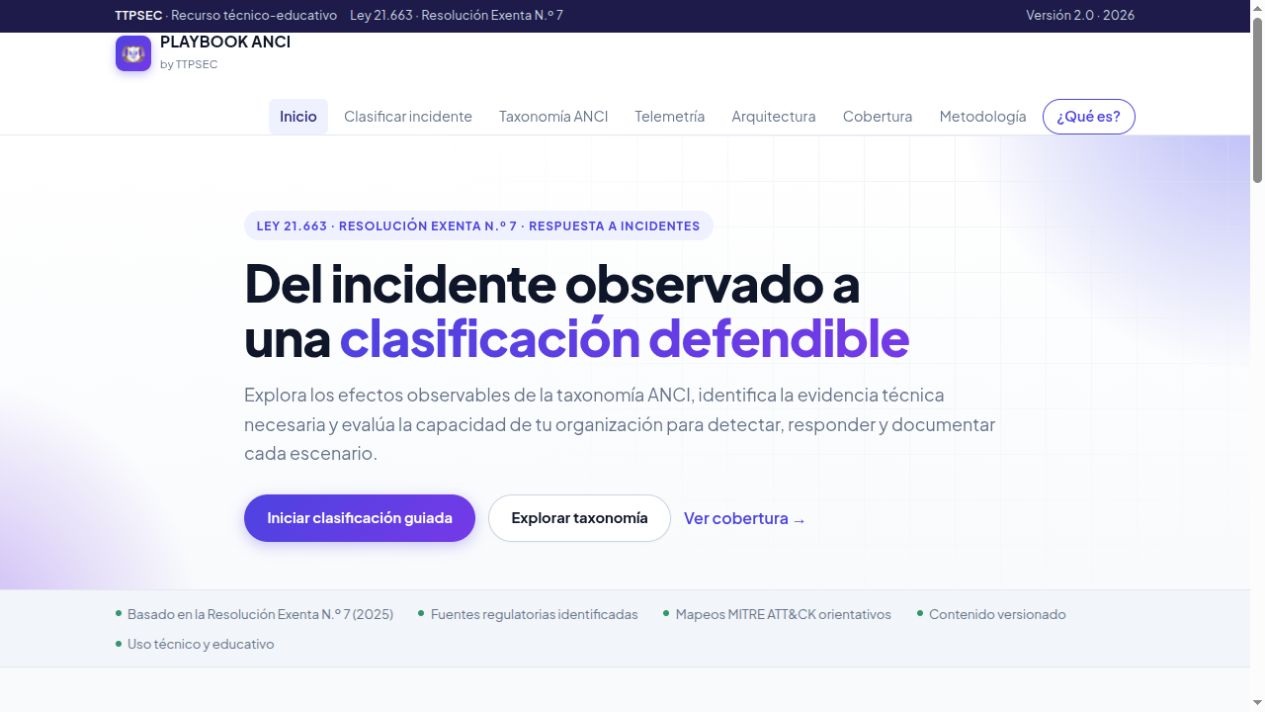Image resolution: width=1265 pixels, height=712 pixels.
Task: Go to the Metodología page
Action: pyautogui.click(x=982, y=117)
